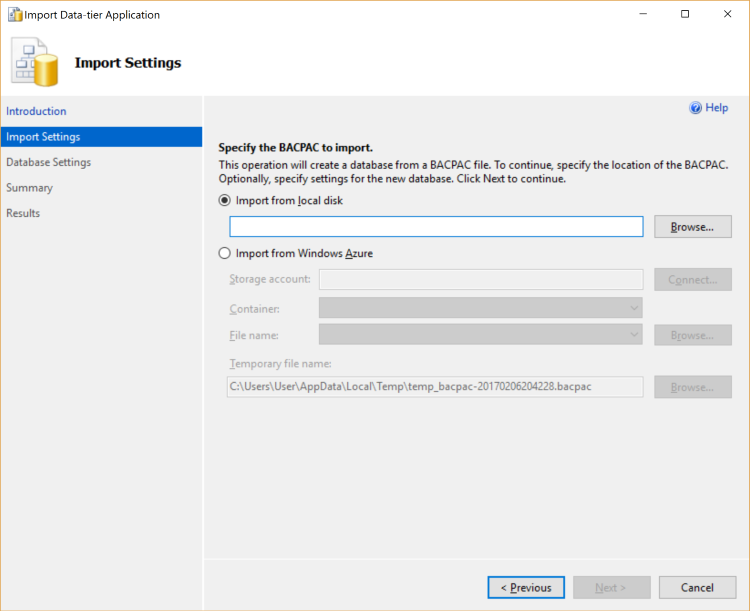Image resolution: width=750 pixels, height=611 pixels.
Task: Click the Storage account text field
Action: [480, 280]
